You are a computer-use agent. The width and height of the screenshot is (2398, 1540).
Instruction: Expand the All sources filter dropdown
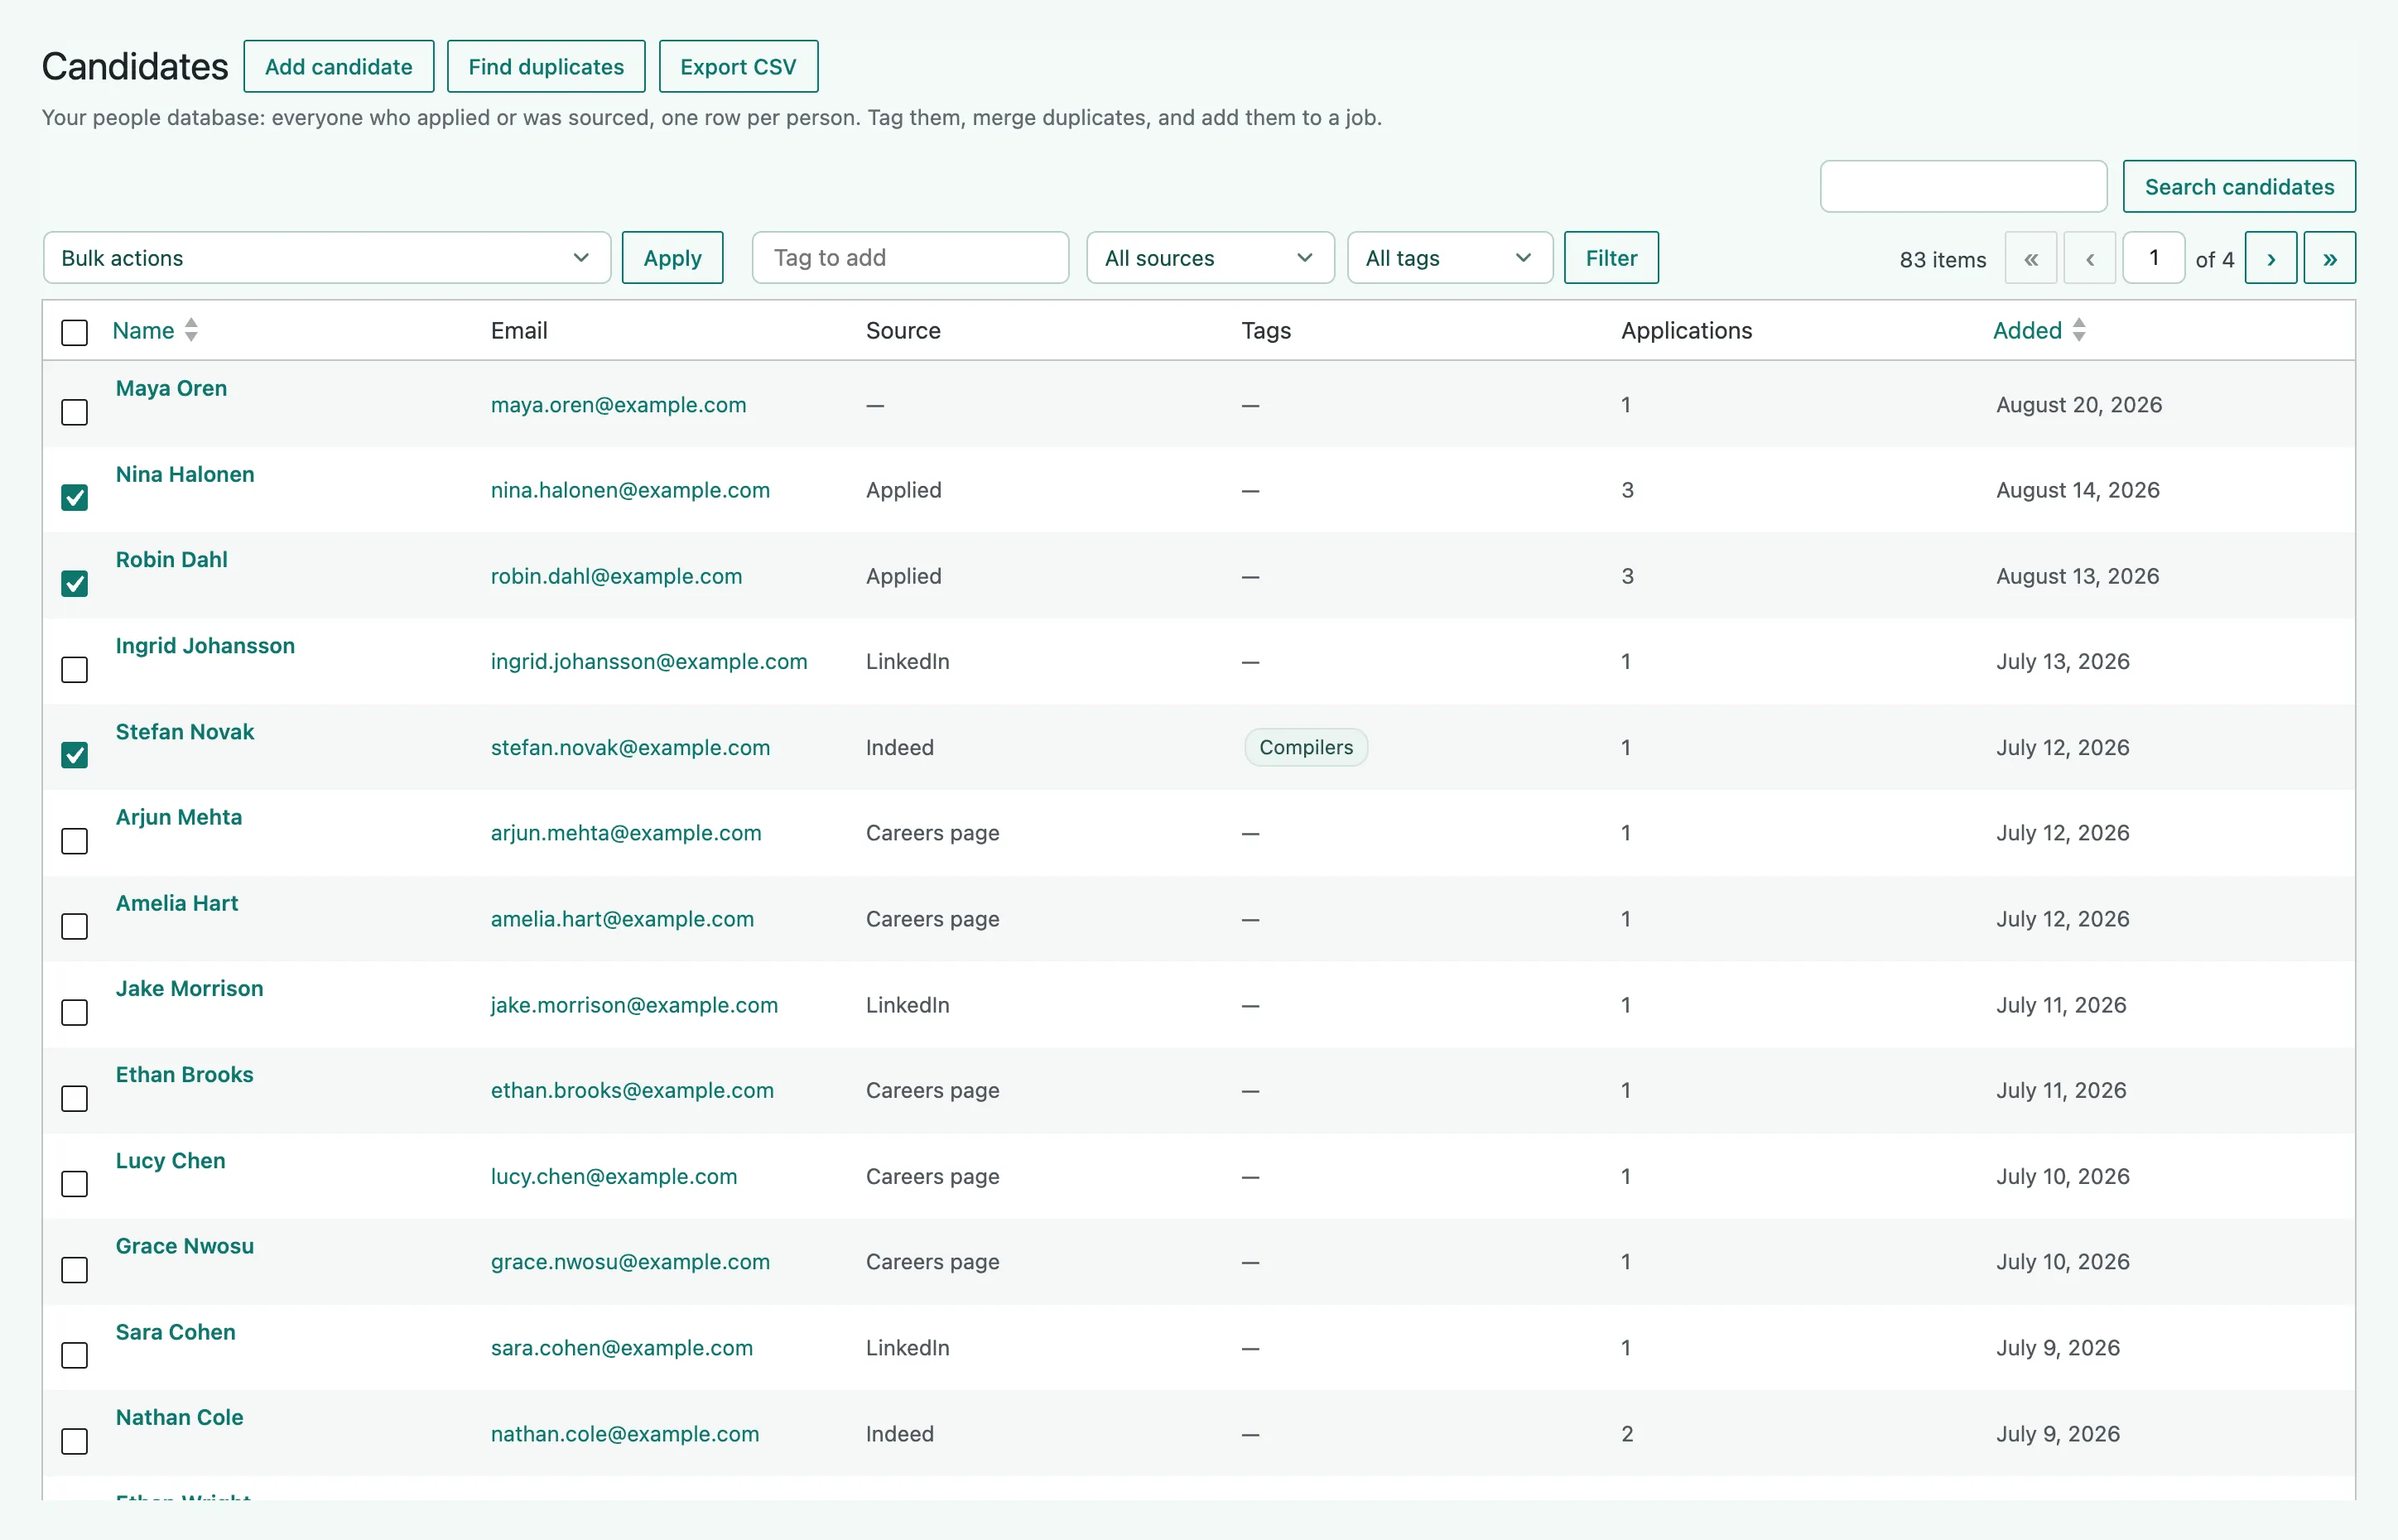tap(1210, 258)
